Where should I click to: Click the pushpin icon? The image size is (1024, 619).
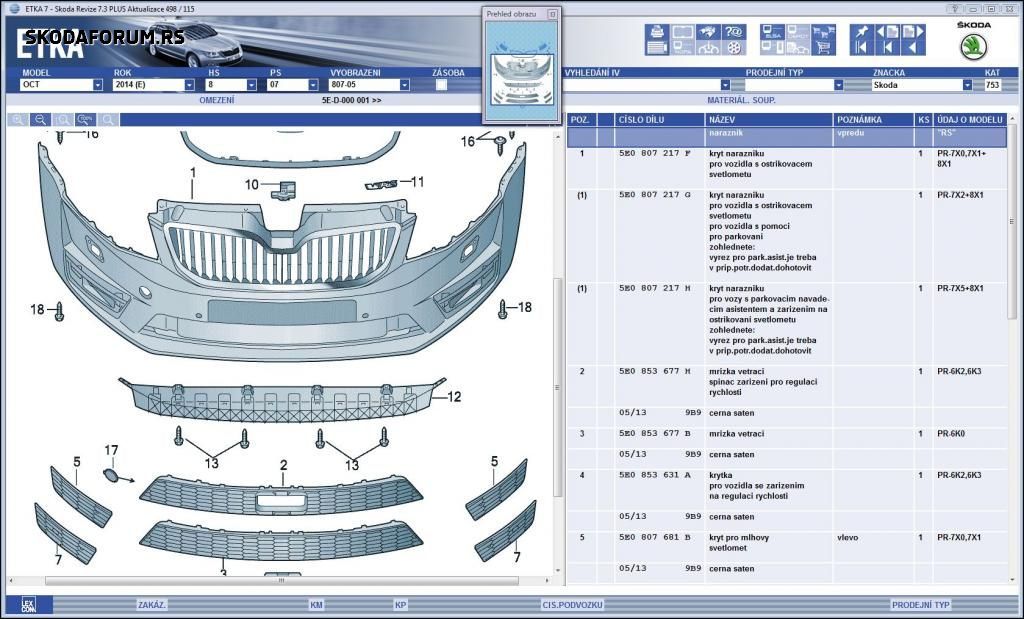tap(862, 31)
